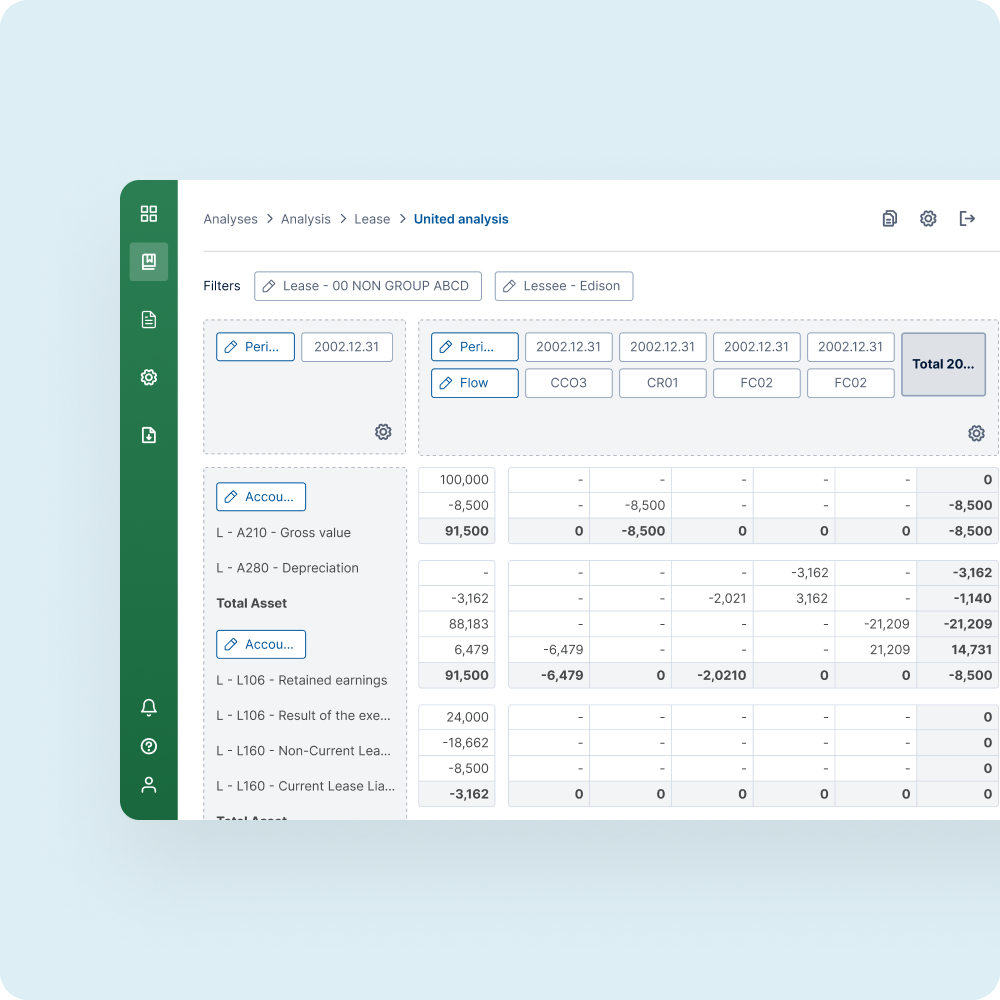Click the file download icon in sidebar
This screenshot has height=1000, width=1000.
(x=149, y=435)
